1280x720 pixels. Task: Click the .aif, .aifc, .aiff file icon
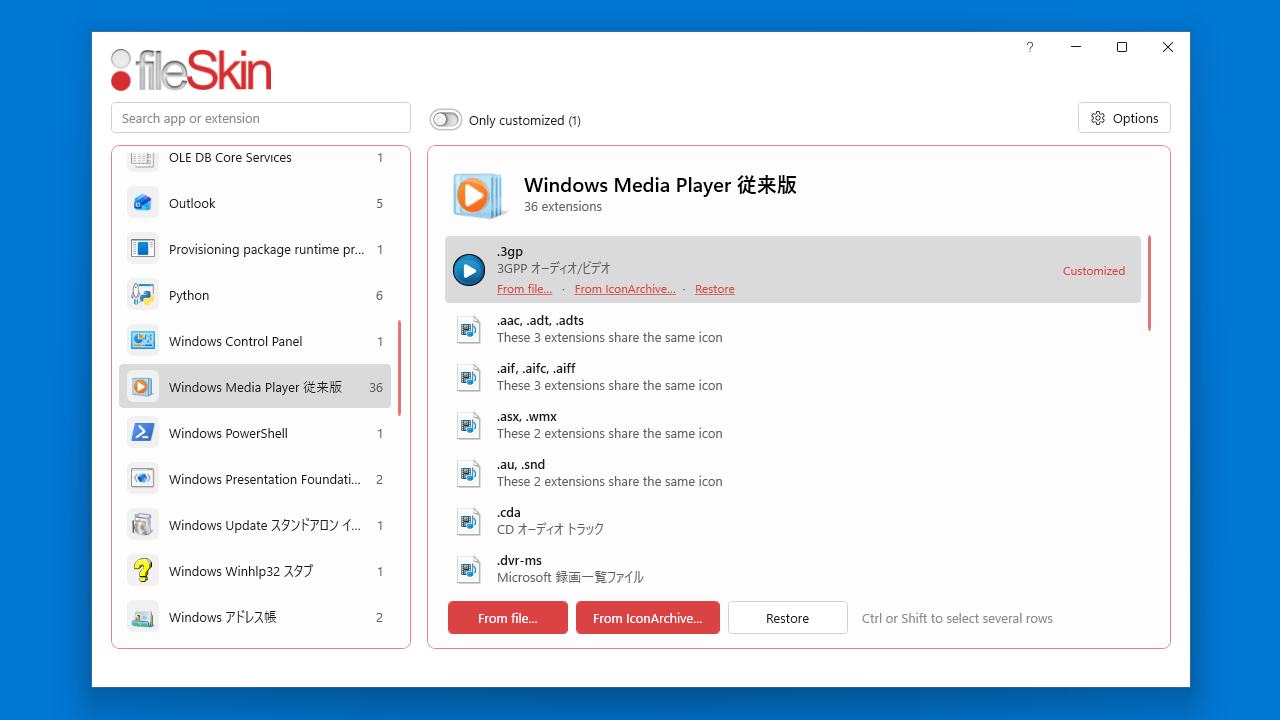pyautogui.click(x=469, y=377)
